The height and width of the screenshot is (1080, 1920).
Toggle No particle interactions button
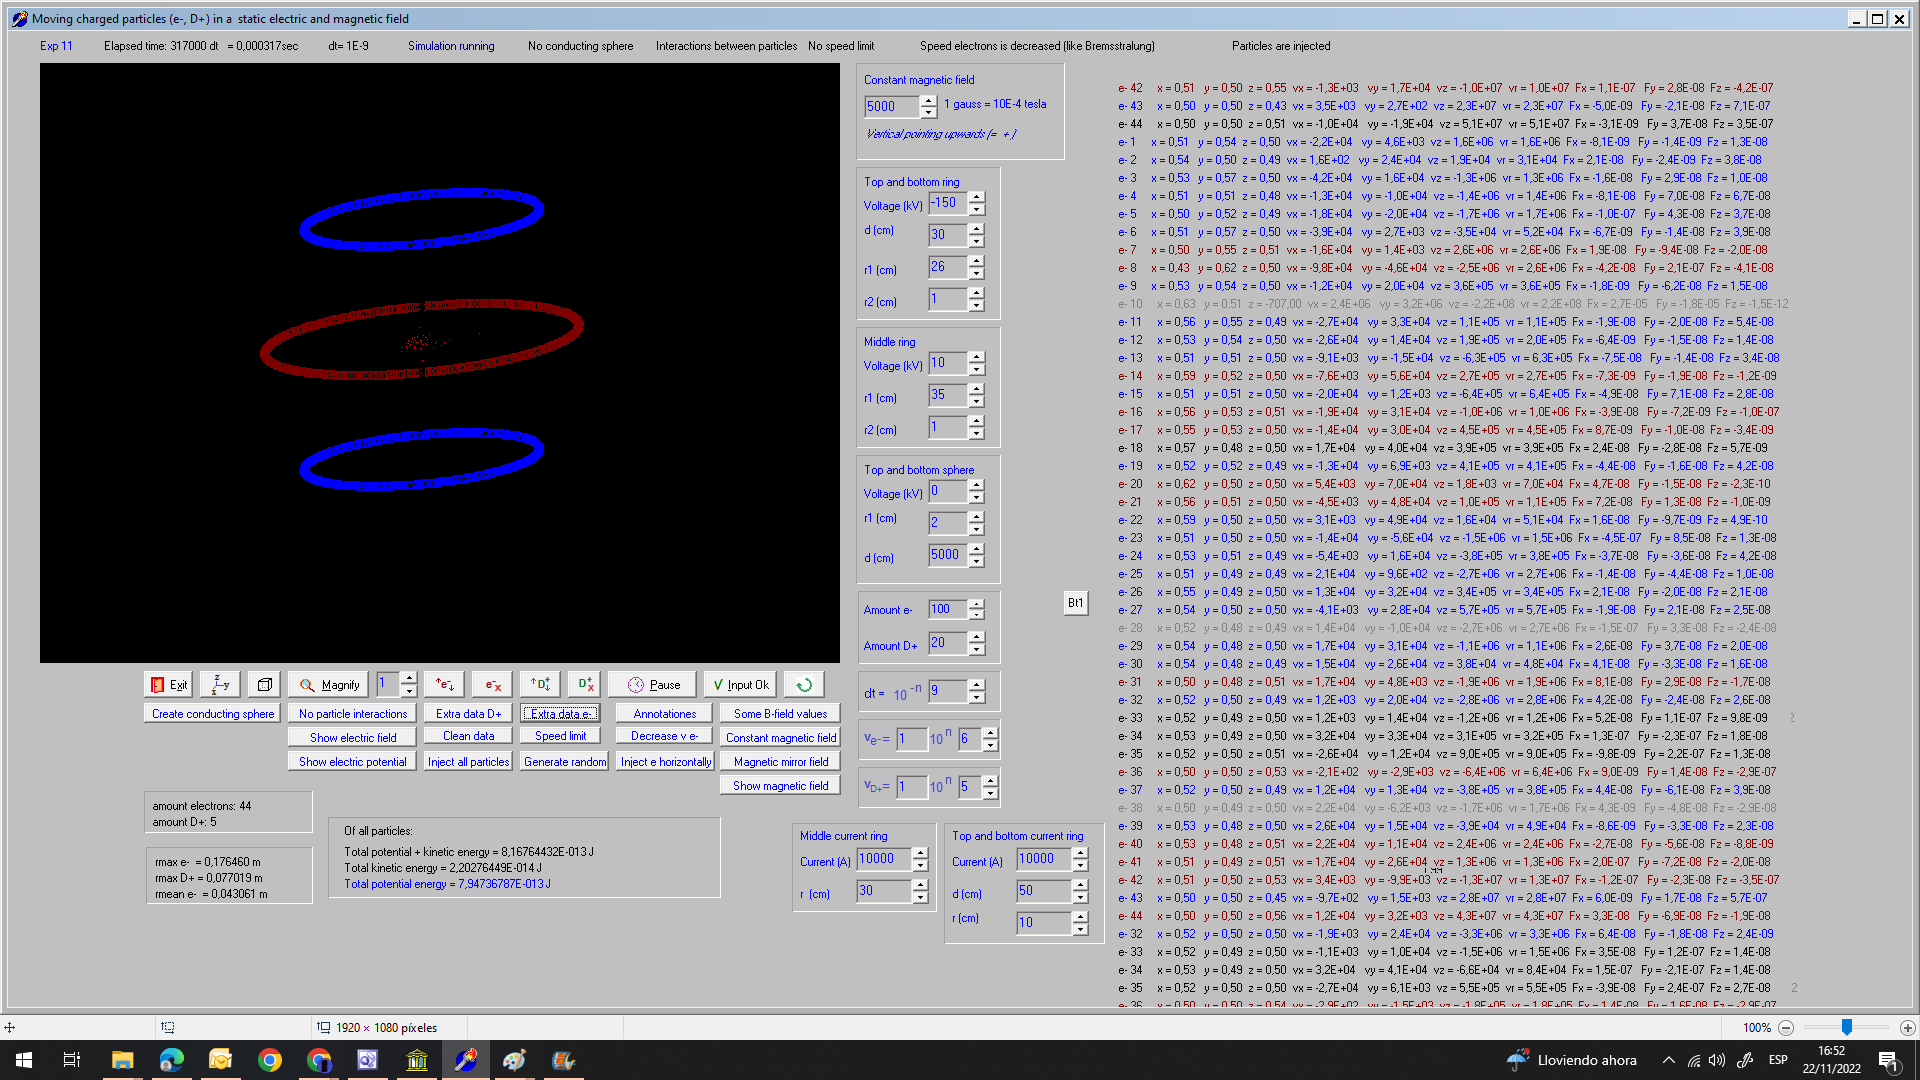click(353, 714)
